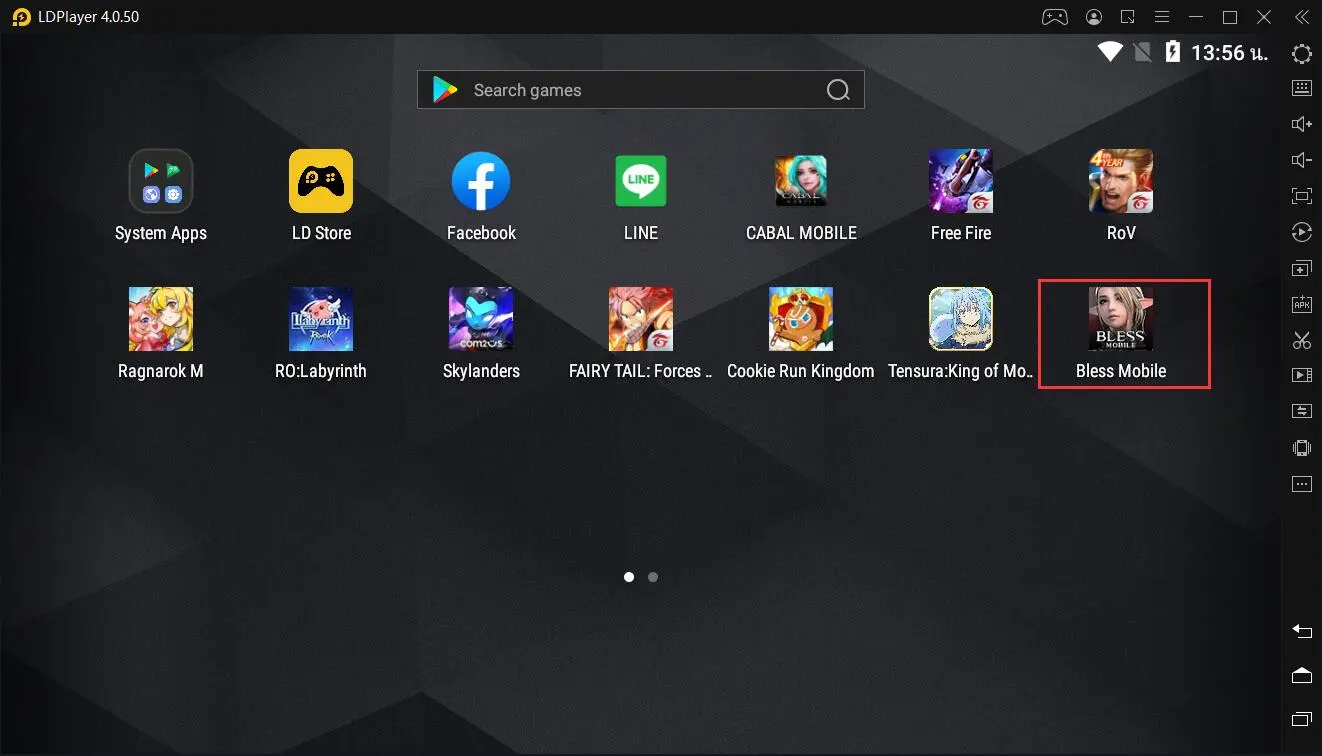1322x756 pixels.
Task: Click the shake device sidebar icon
Action: coord(1302,448)
